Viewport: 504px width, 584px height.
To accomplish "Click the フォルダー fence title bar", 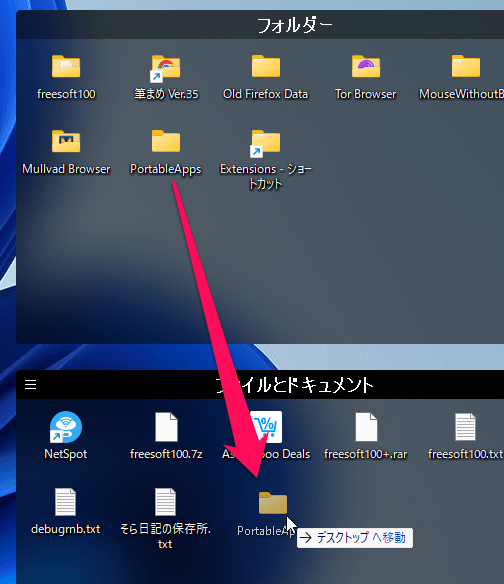I will tap(260, 25).
